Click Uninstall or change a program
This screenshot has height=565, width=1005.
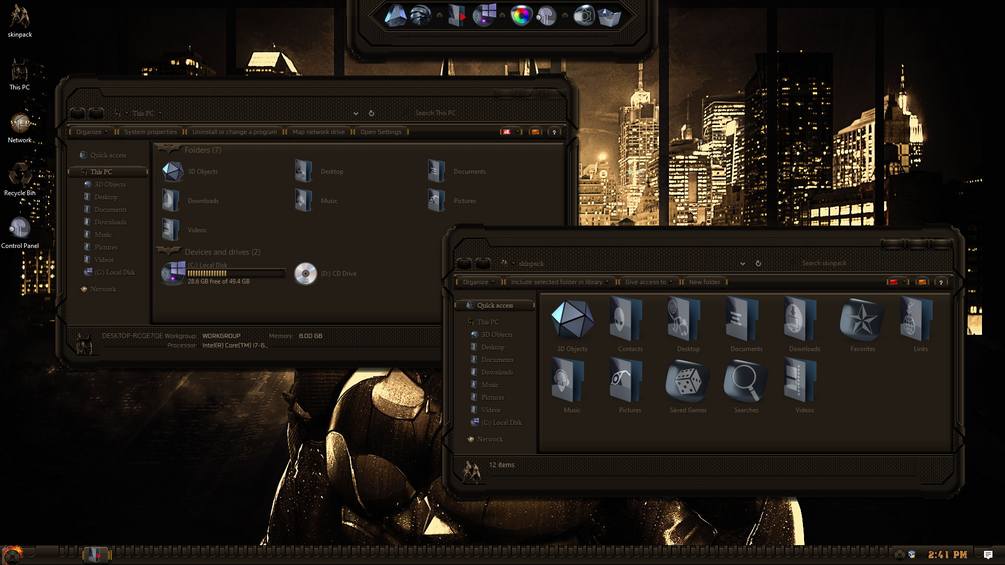(x=235, y=132)
